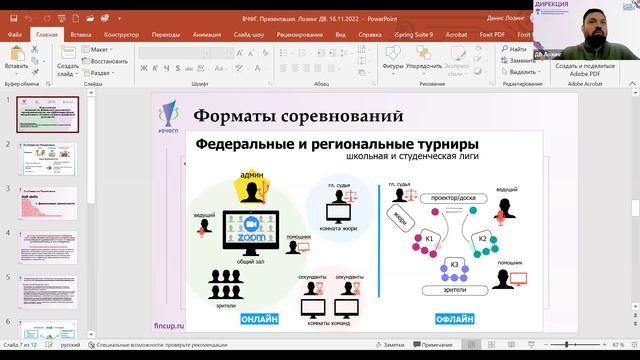Switch to the Конструктор ribbon tab
The height and width of the screenshot is (360, 640).
[121, 35]
